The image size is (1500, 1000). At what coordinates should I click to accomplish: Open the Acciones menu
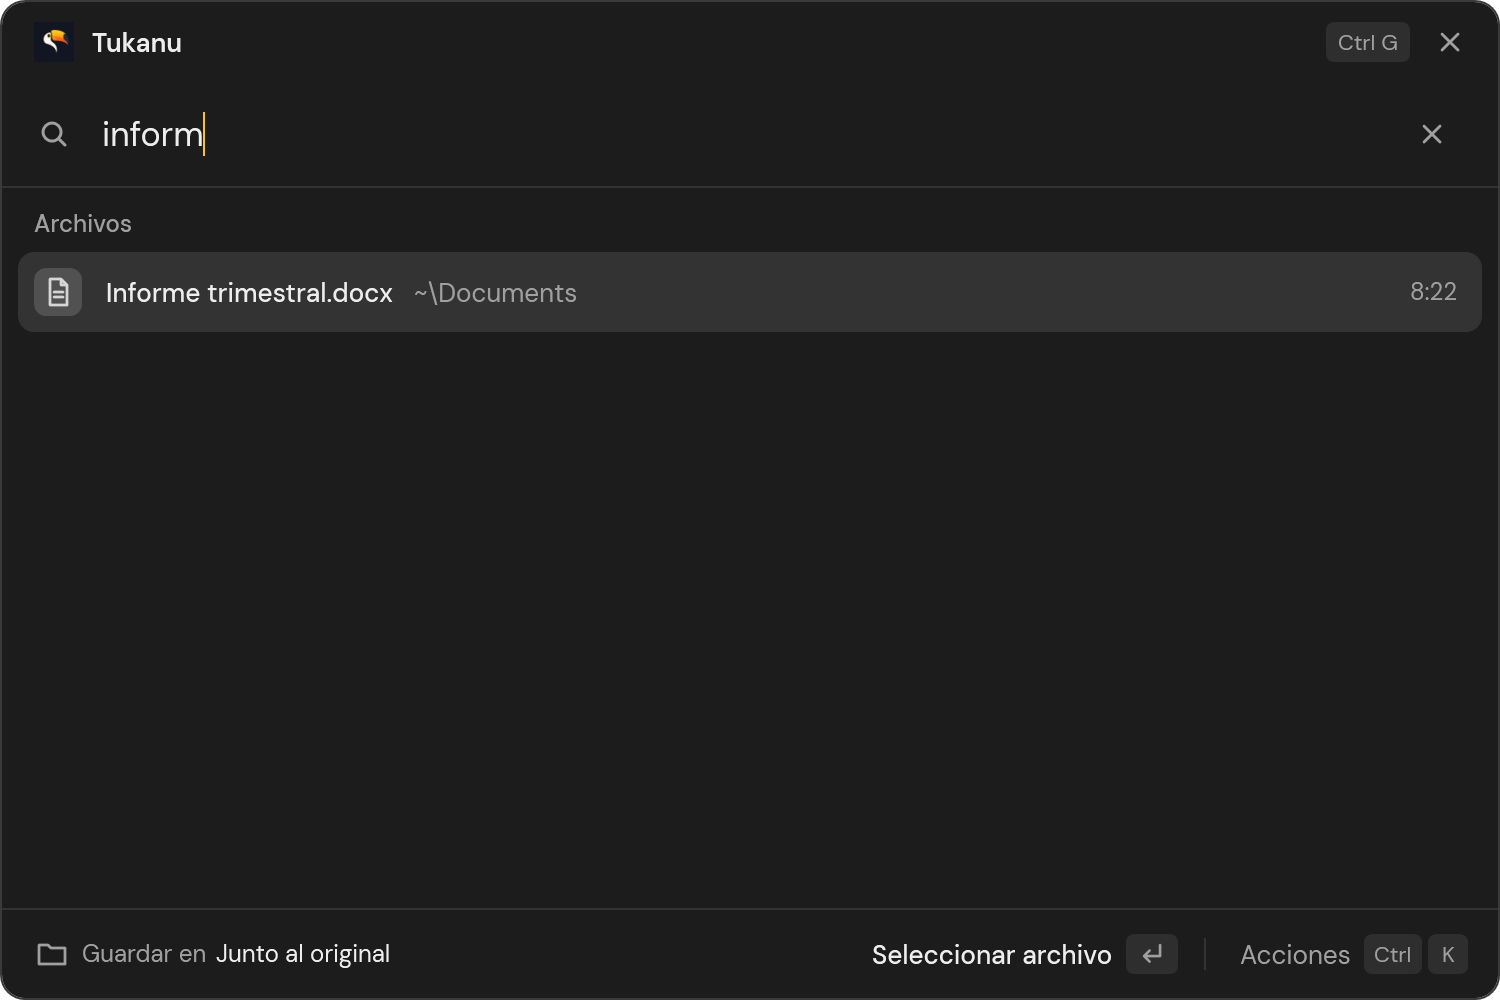pos(1295,955)
